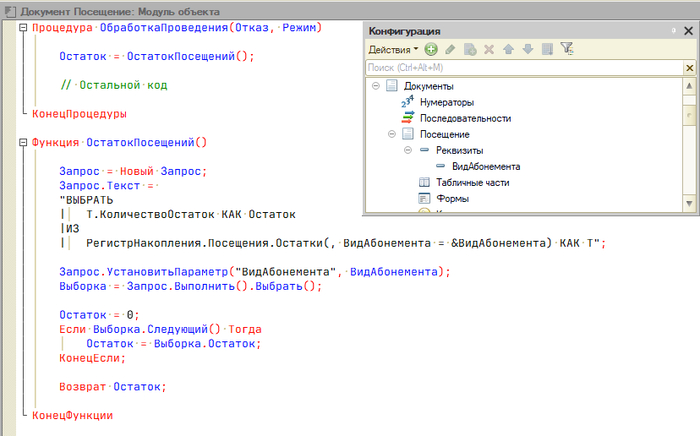Click the КонецПроцедуры keyword

(79, 114)
